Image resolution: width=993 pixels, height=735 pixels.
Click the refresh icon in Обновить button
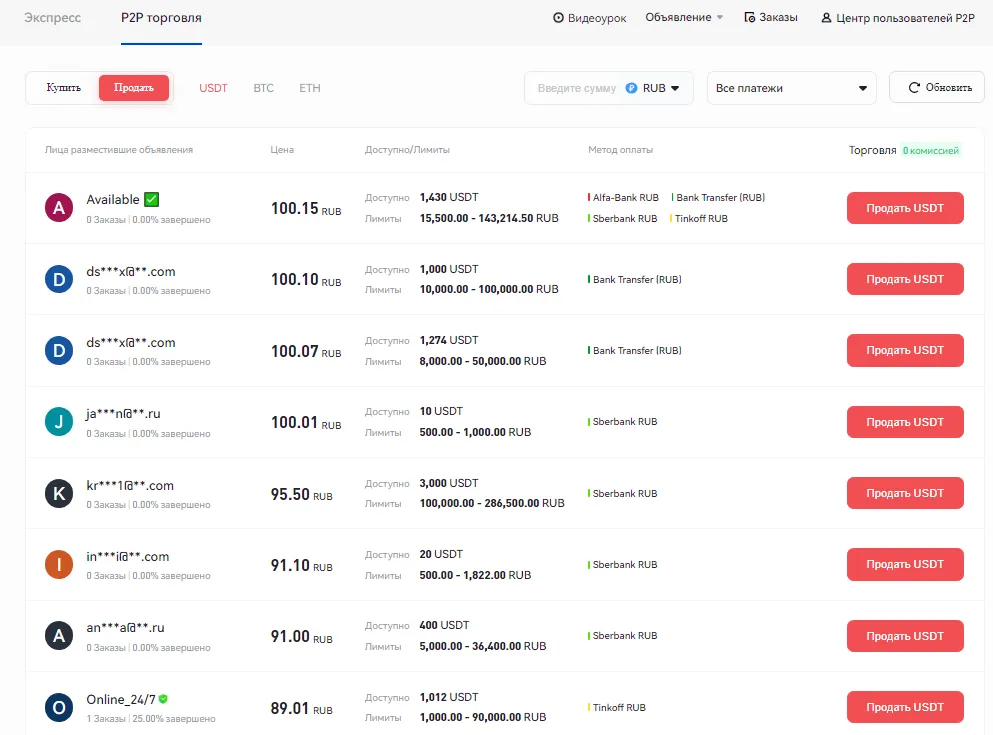tap(914, 88)
